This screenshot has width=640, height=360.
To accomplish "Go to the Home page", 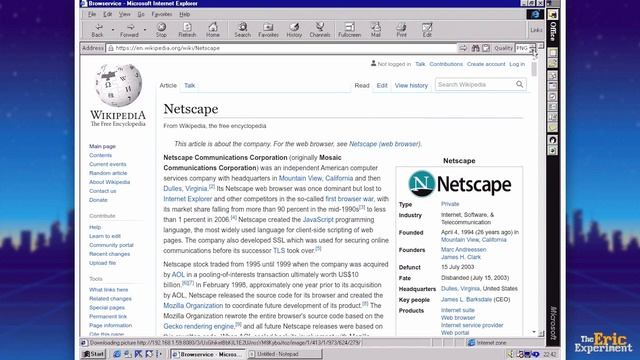I will [213, 30].
